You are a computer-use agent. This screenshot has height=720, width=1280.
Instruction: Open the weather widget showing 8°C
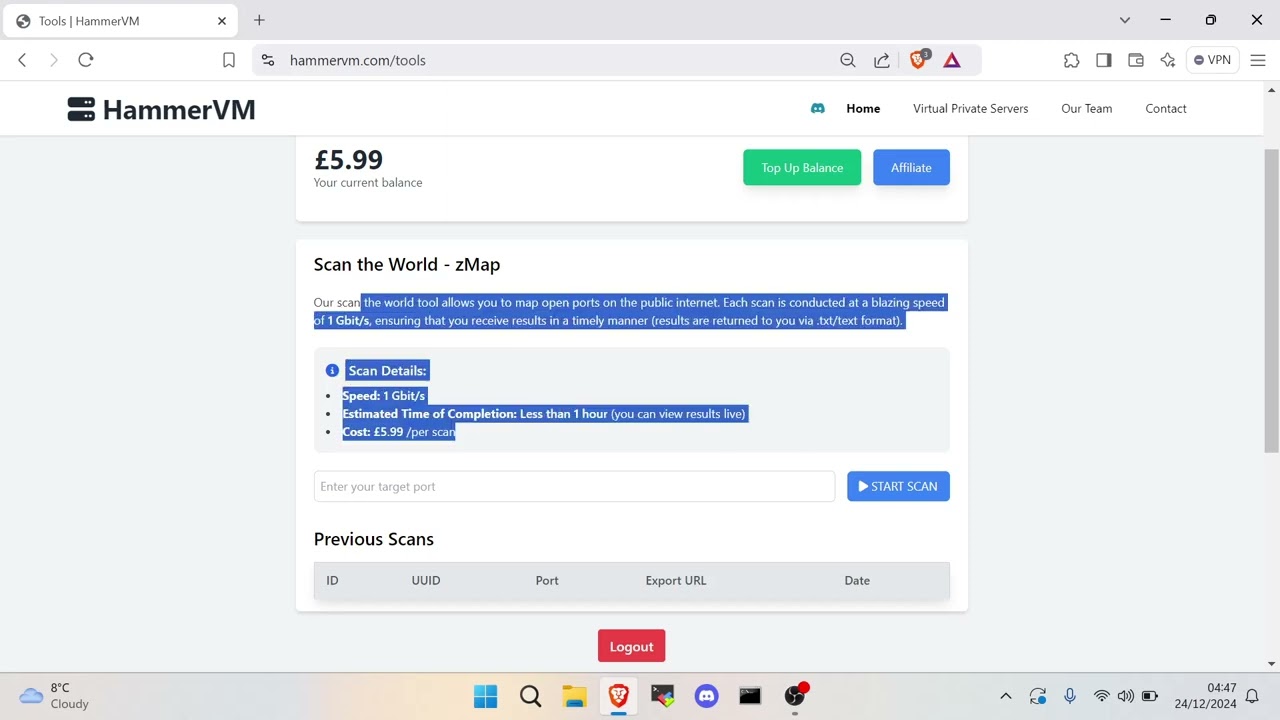(55, 696)
